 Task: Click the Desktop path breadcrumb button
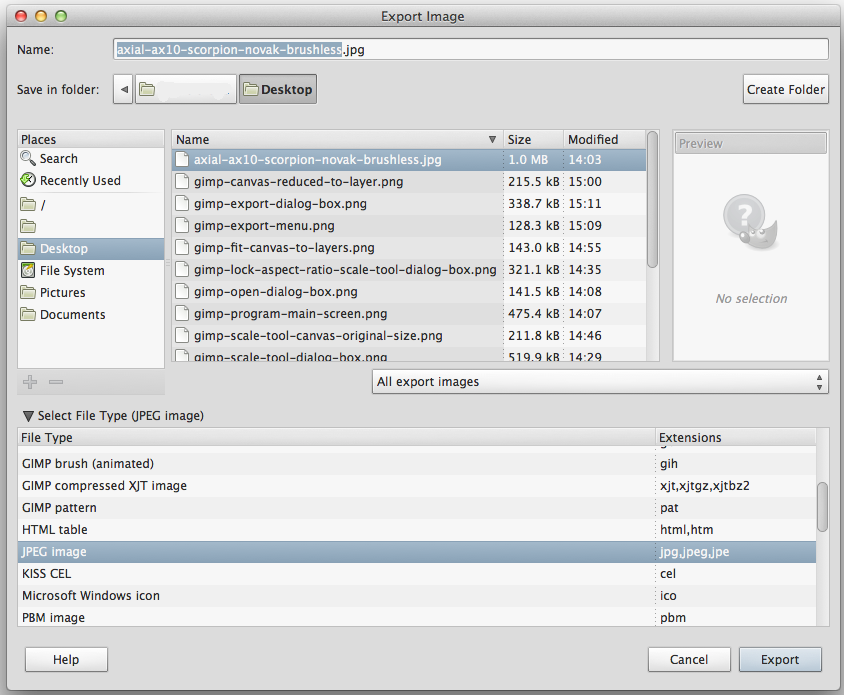point(277,90)
